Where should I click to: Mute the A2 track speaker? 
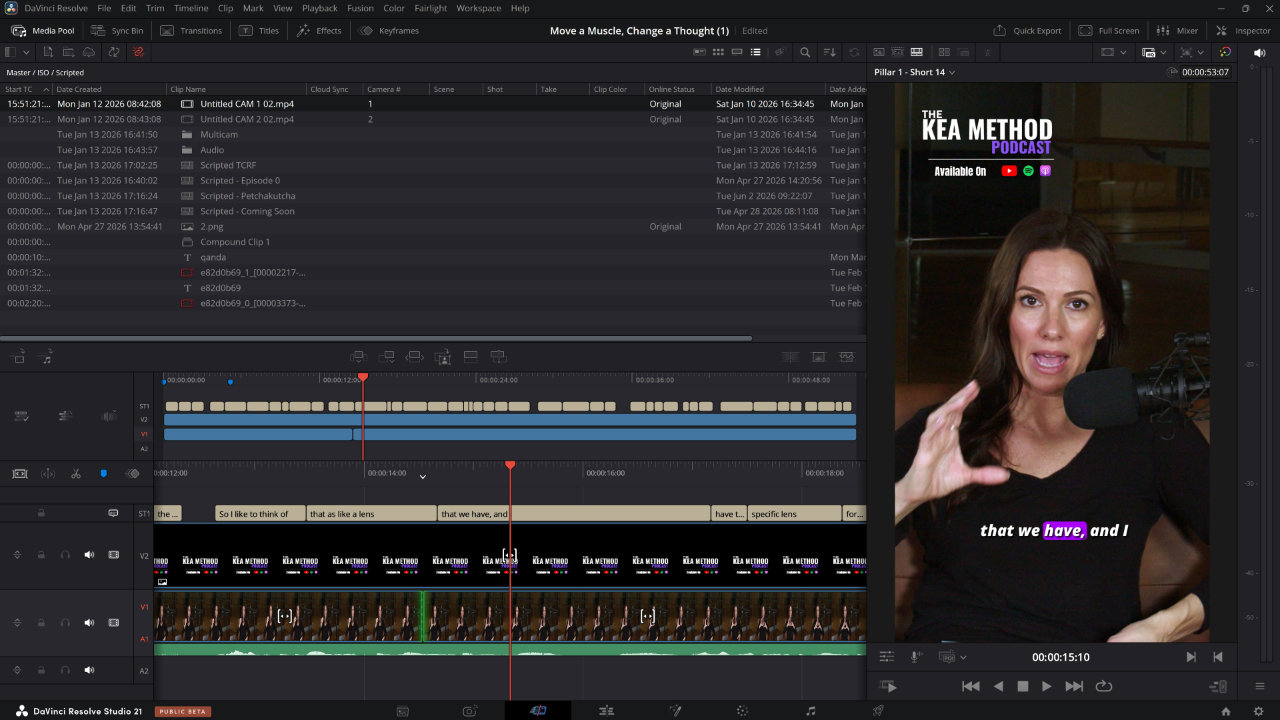(x=89, y=670)
